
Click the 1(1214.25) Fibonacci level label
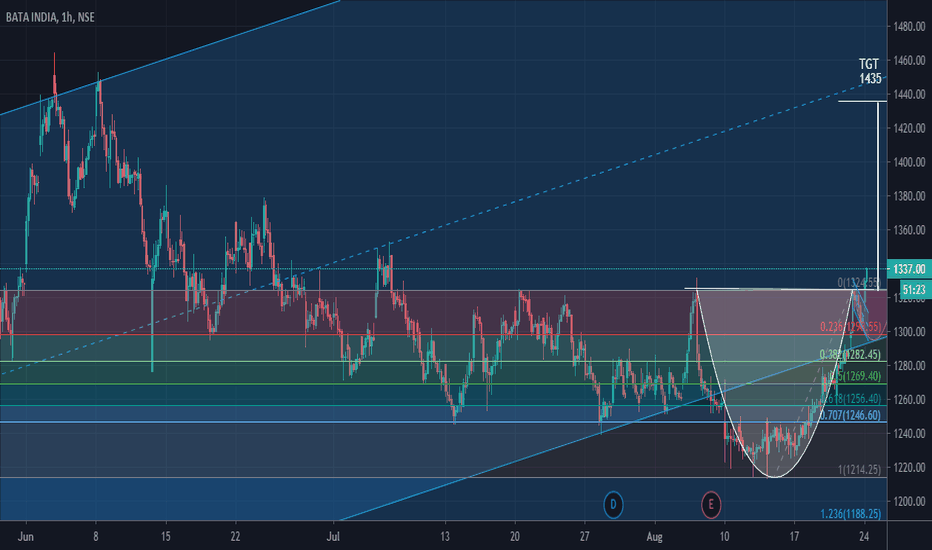coord(859,470)
